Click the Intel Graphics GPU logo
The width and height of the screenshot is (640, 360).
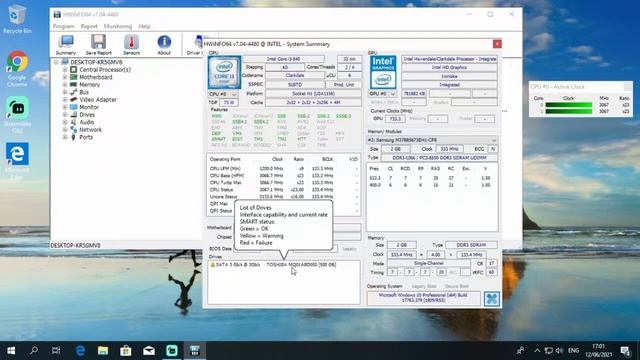pyautogui.click(x=383, y=72)
